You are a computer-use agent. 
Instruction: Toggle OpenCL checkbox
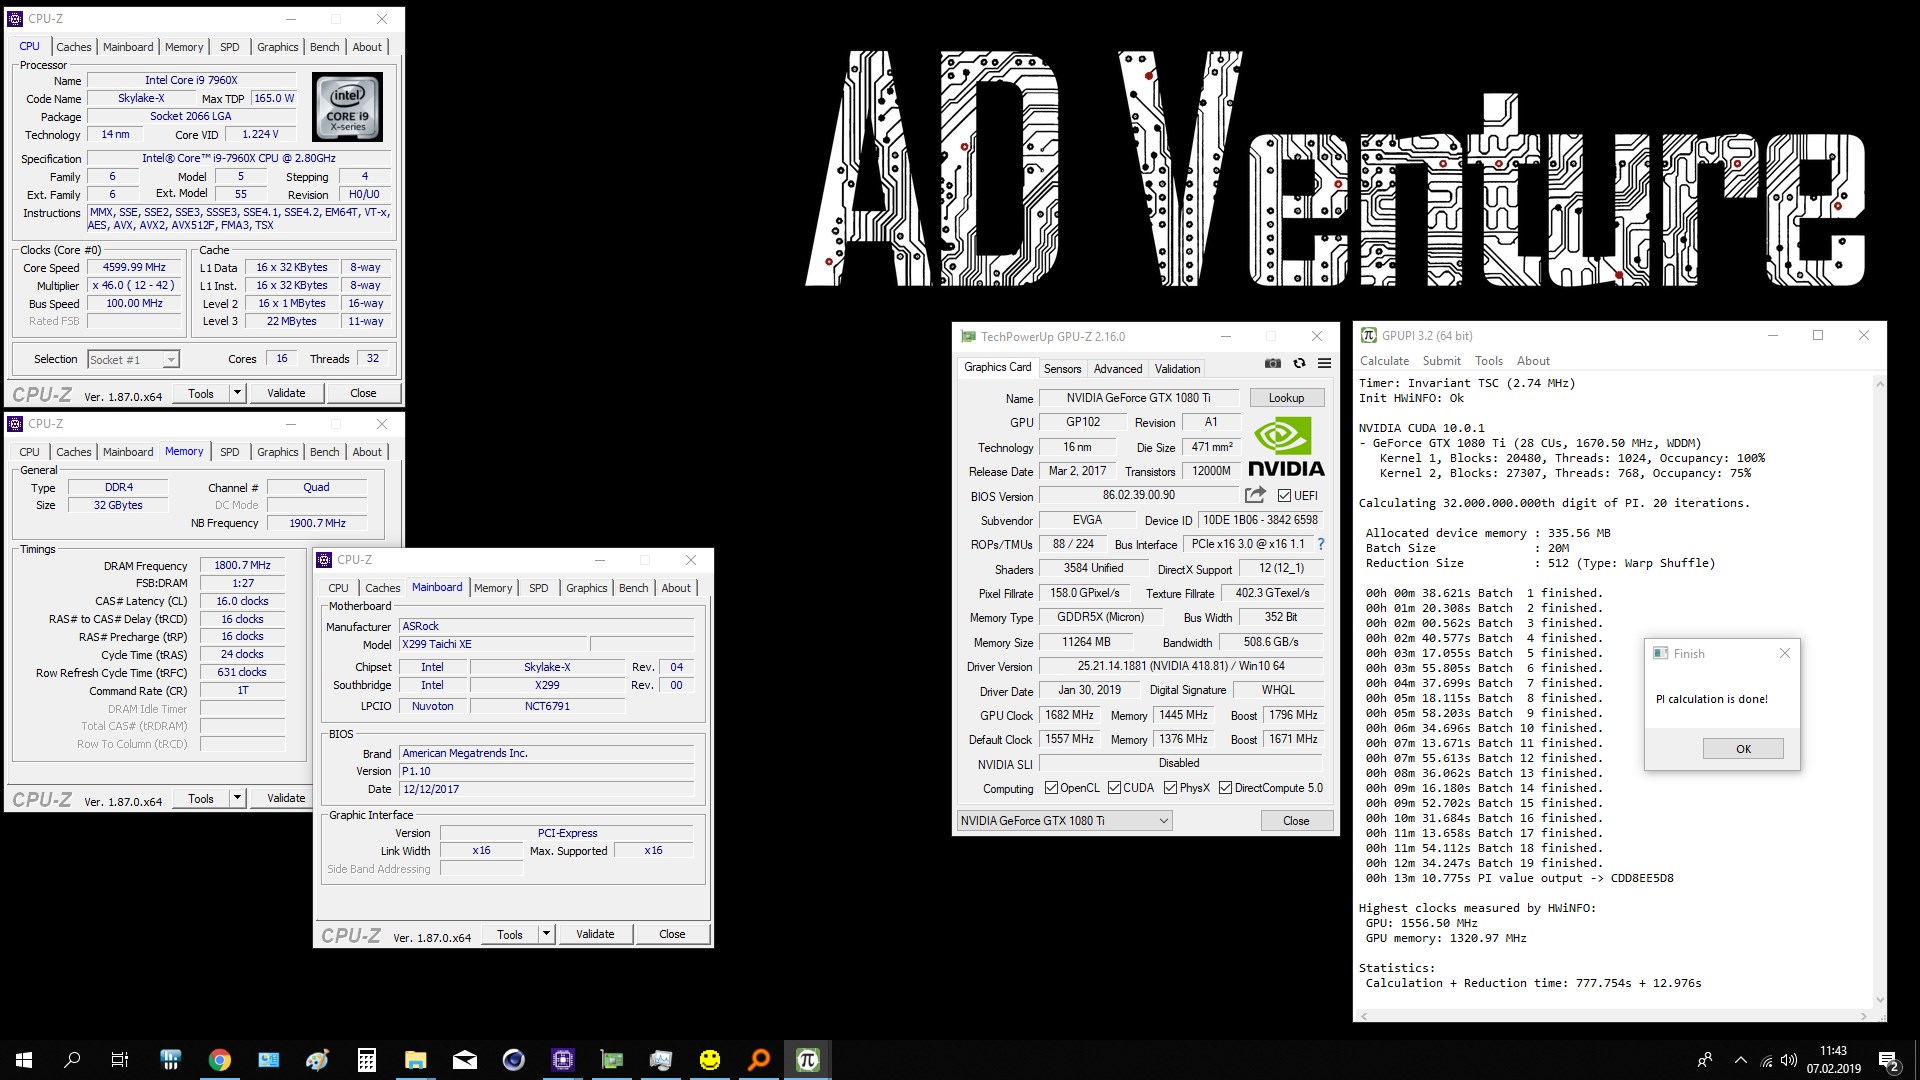1051,788
